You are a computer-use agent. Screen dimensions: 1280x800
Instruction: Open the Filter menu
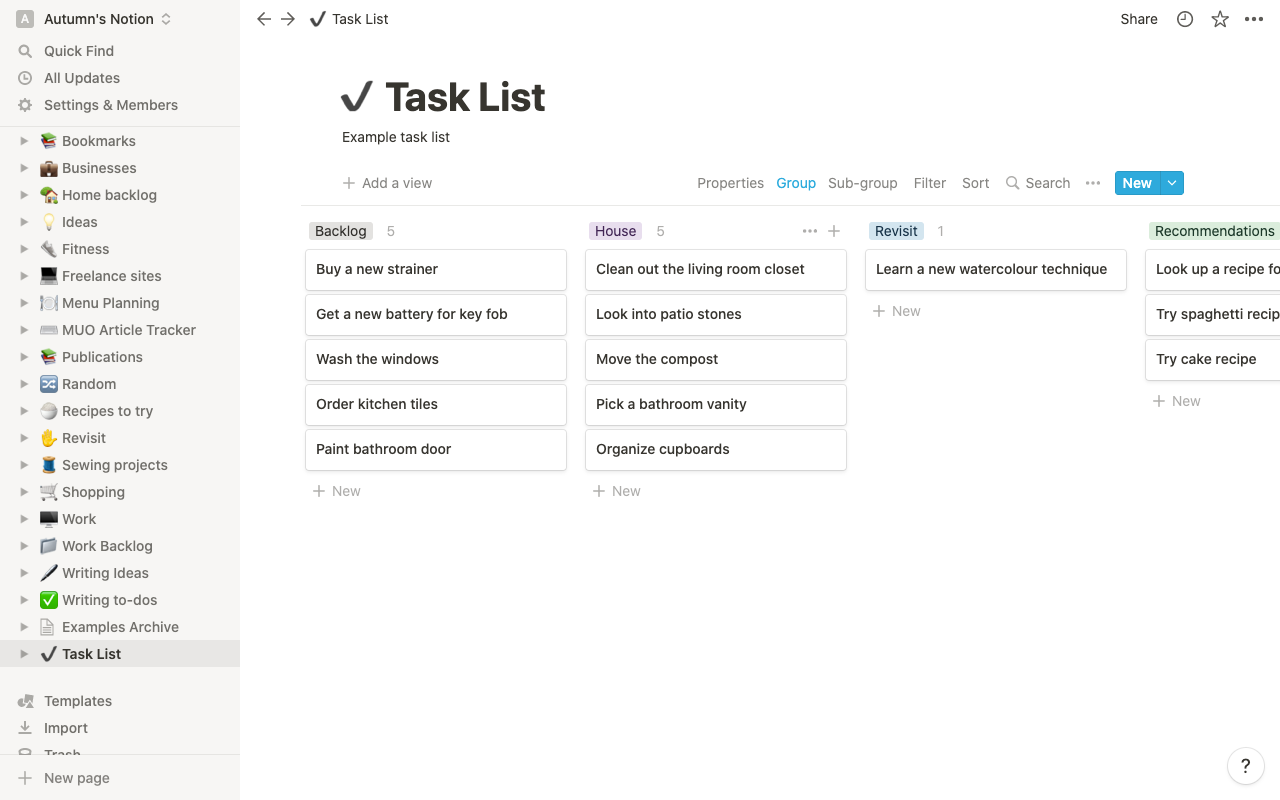(930, 183)
